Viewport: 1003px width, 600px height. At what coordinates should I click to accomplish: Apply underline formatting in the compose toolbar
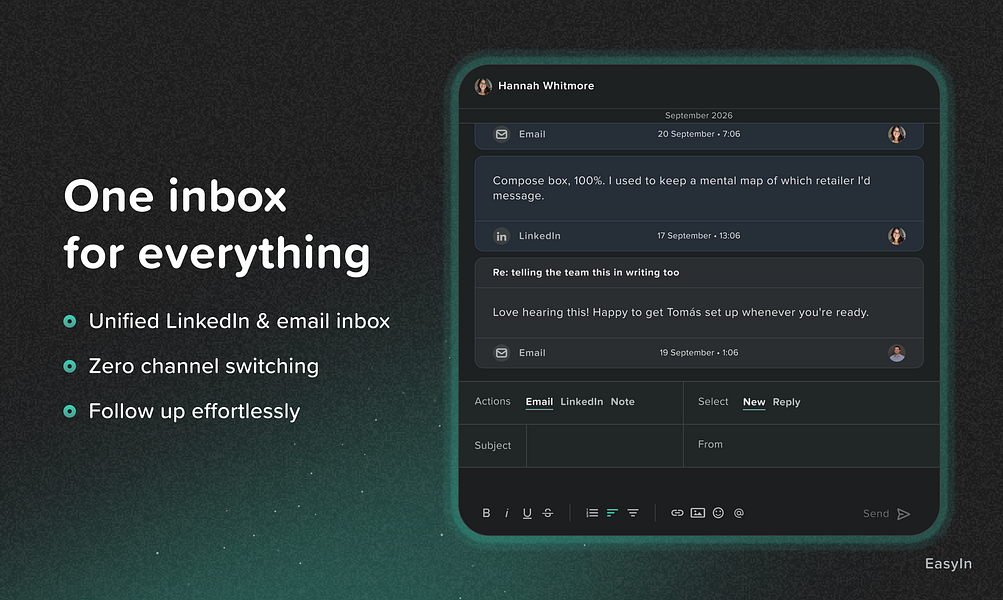point(527,513)
